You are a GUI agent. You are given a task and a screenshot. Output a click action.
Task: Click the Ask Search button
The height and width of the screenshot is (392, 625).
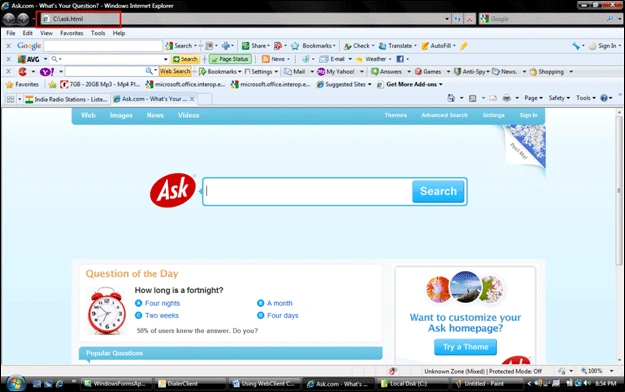pyautogui.click(x=438, y=191)
